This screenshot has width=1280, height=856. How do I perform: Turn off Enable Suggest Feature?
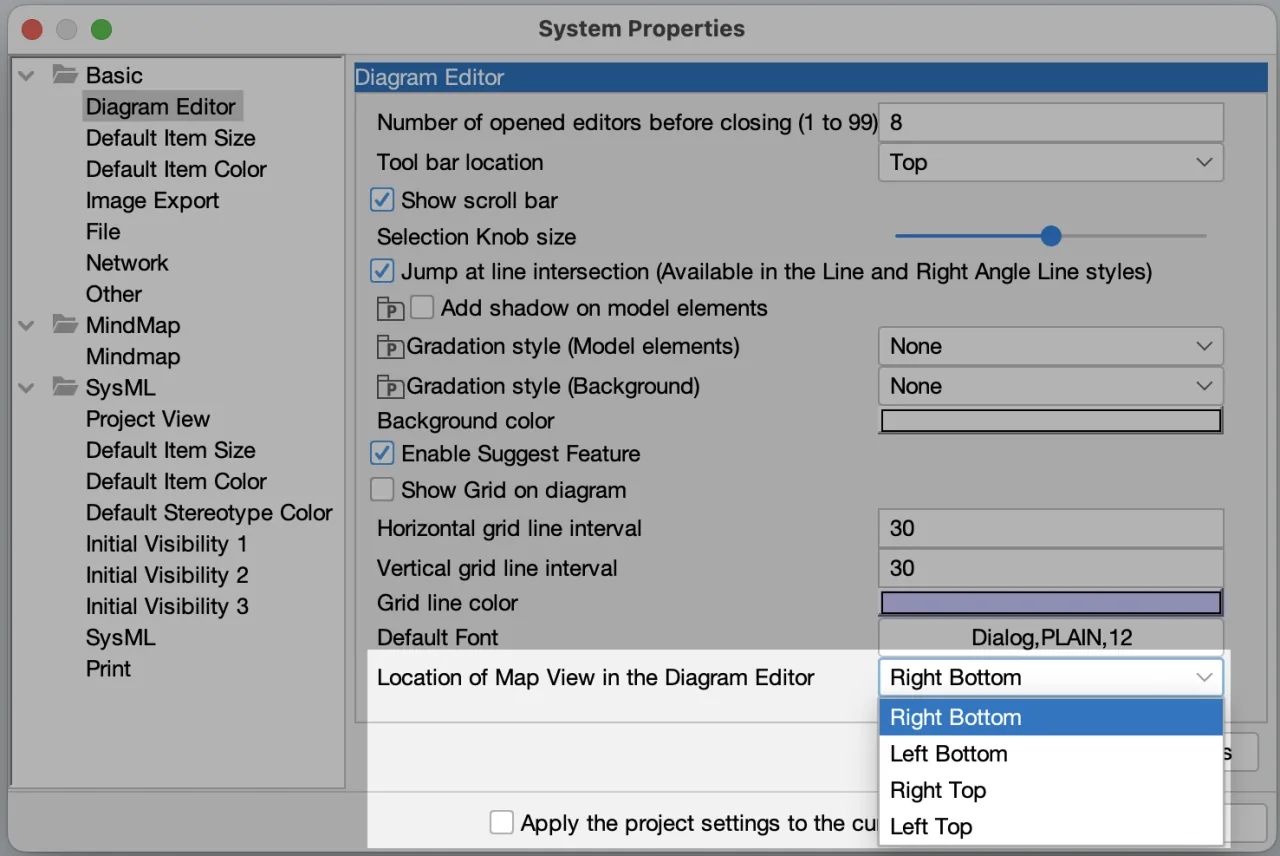pyautogui.click(x=382, y=454)
